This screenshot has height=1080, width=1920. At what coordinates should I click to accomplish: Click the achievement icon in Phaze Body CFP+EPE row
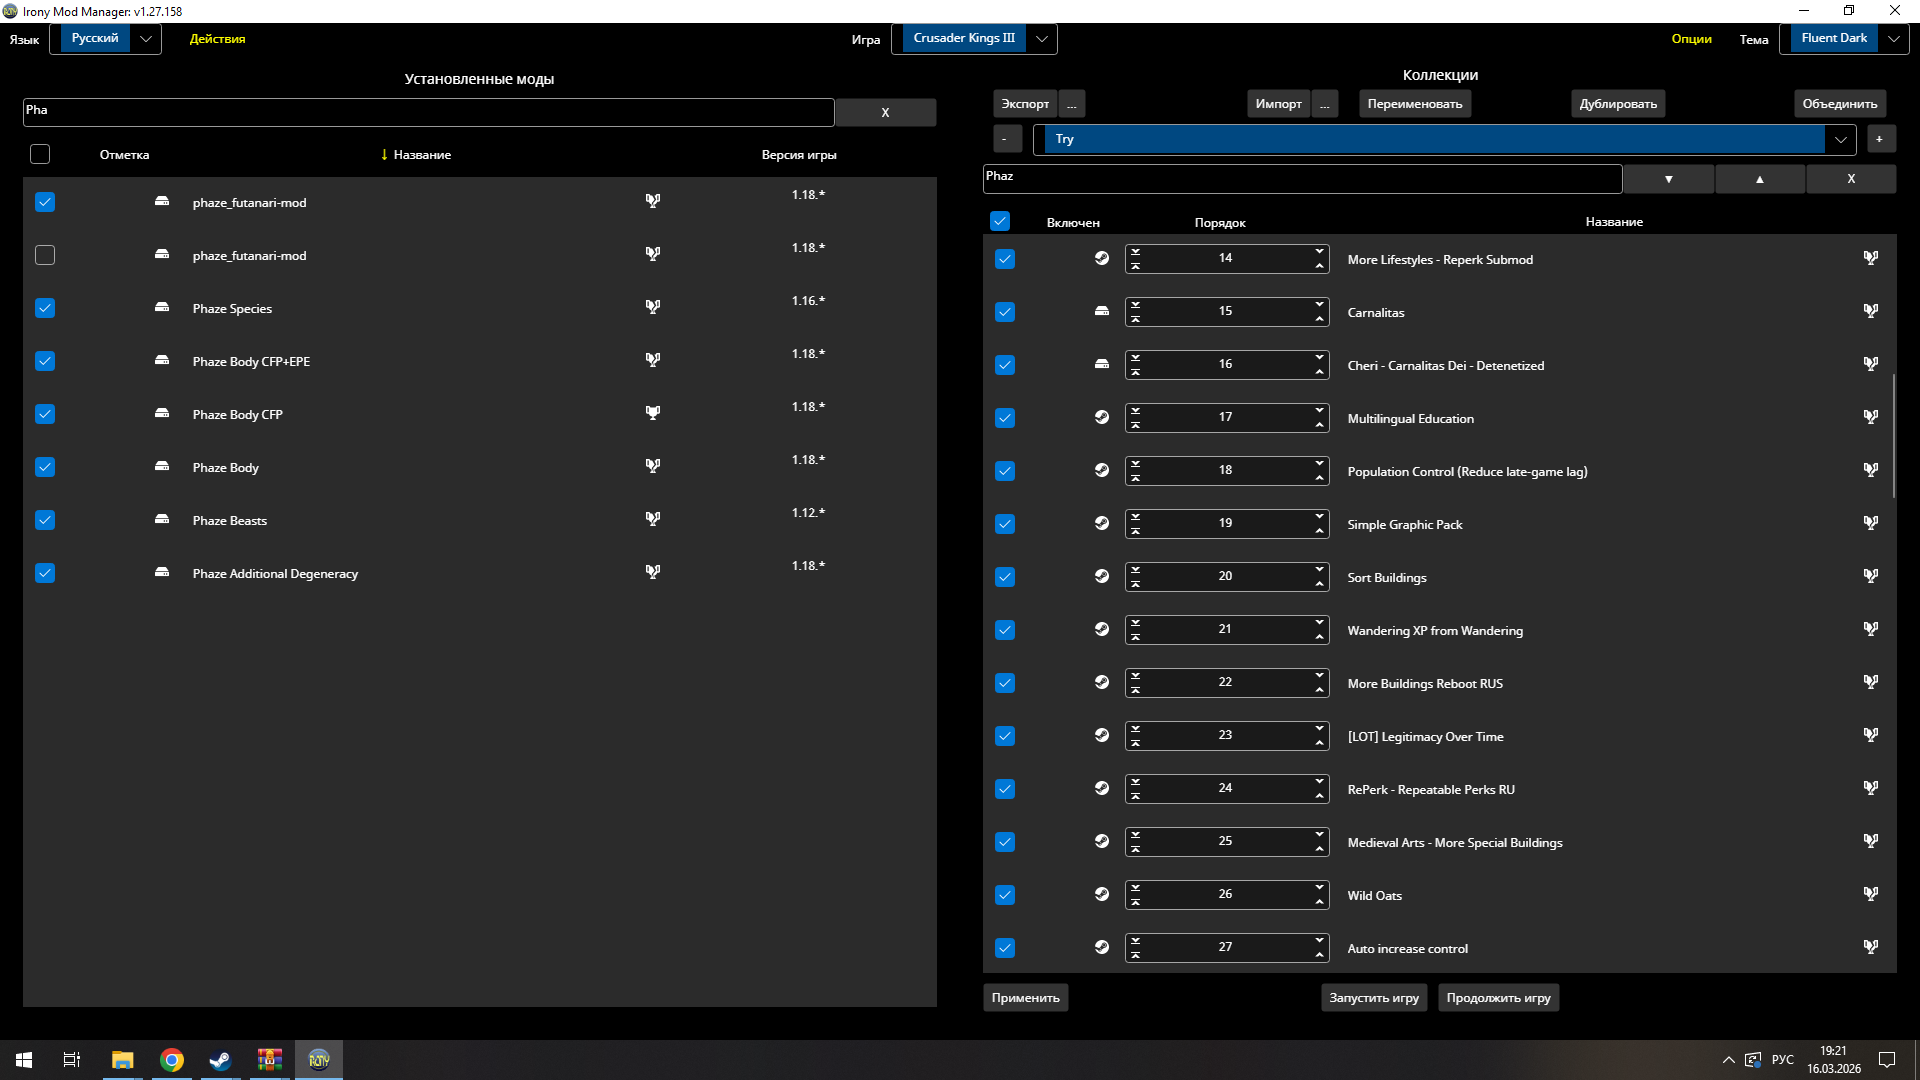(653, 360)
